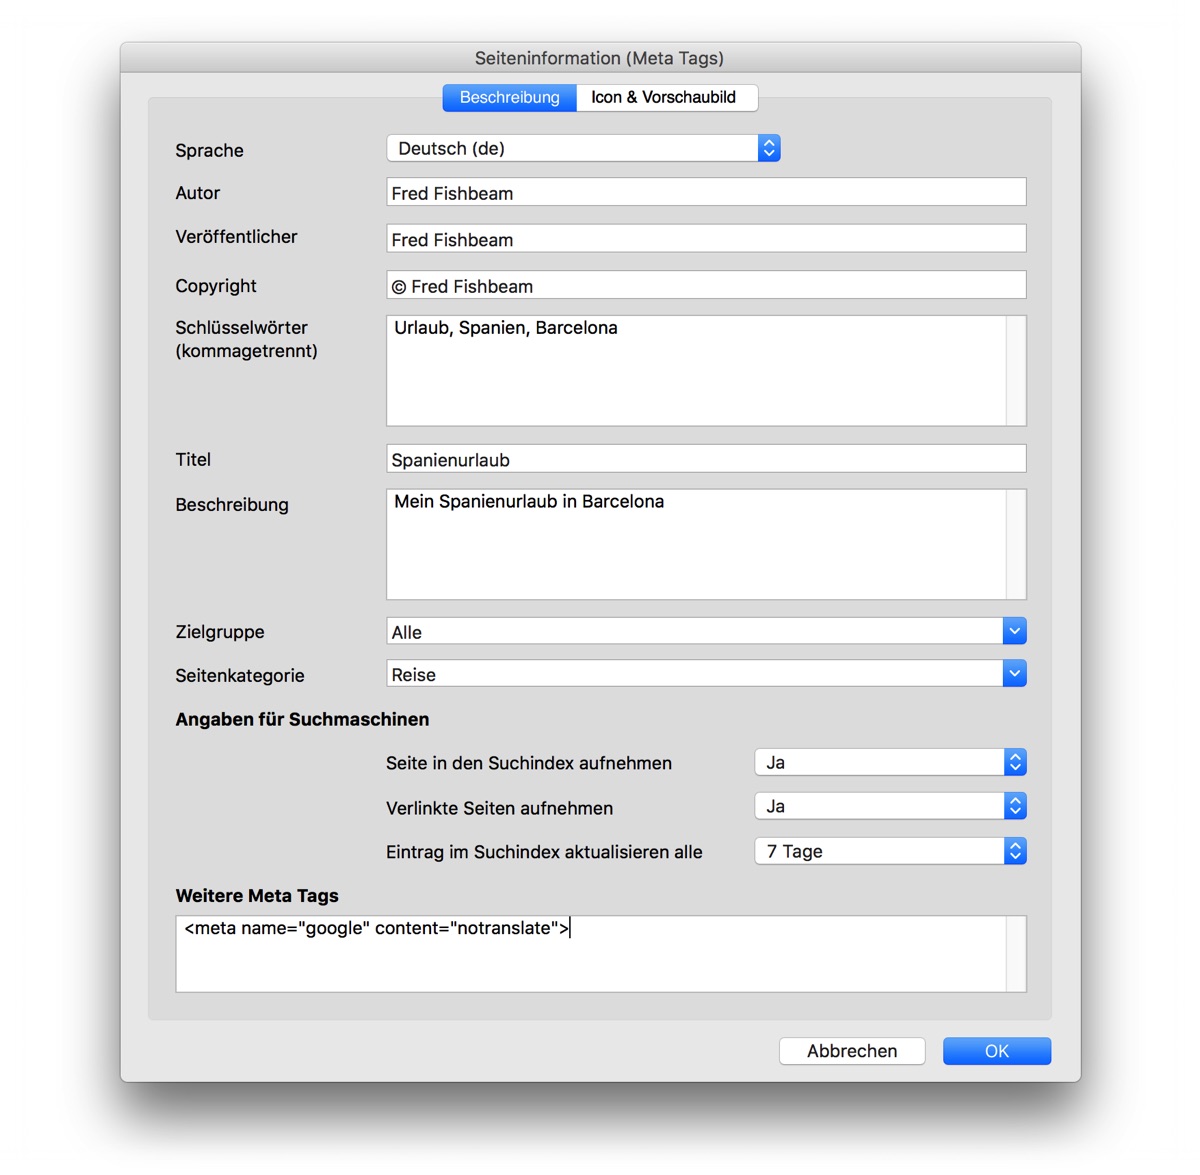The image size is (1200, 1175).
Task: Click into the Weitere Meta Tags field
Action: click(590, 954)
